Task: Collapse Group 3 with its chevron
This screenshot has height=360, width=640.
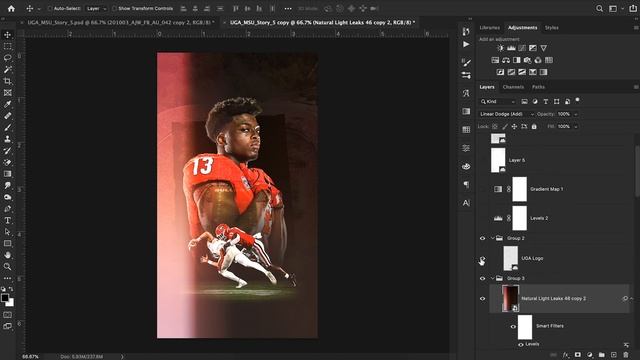Action: [492, 278]
